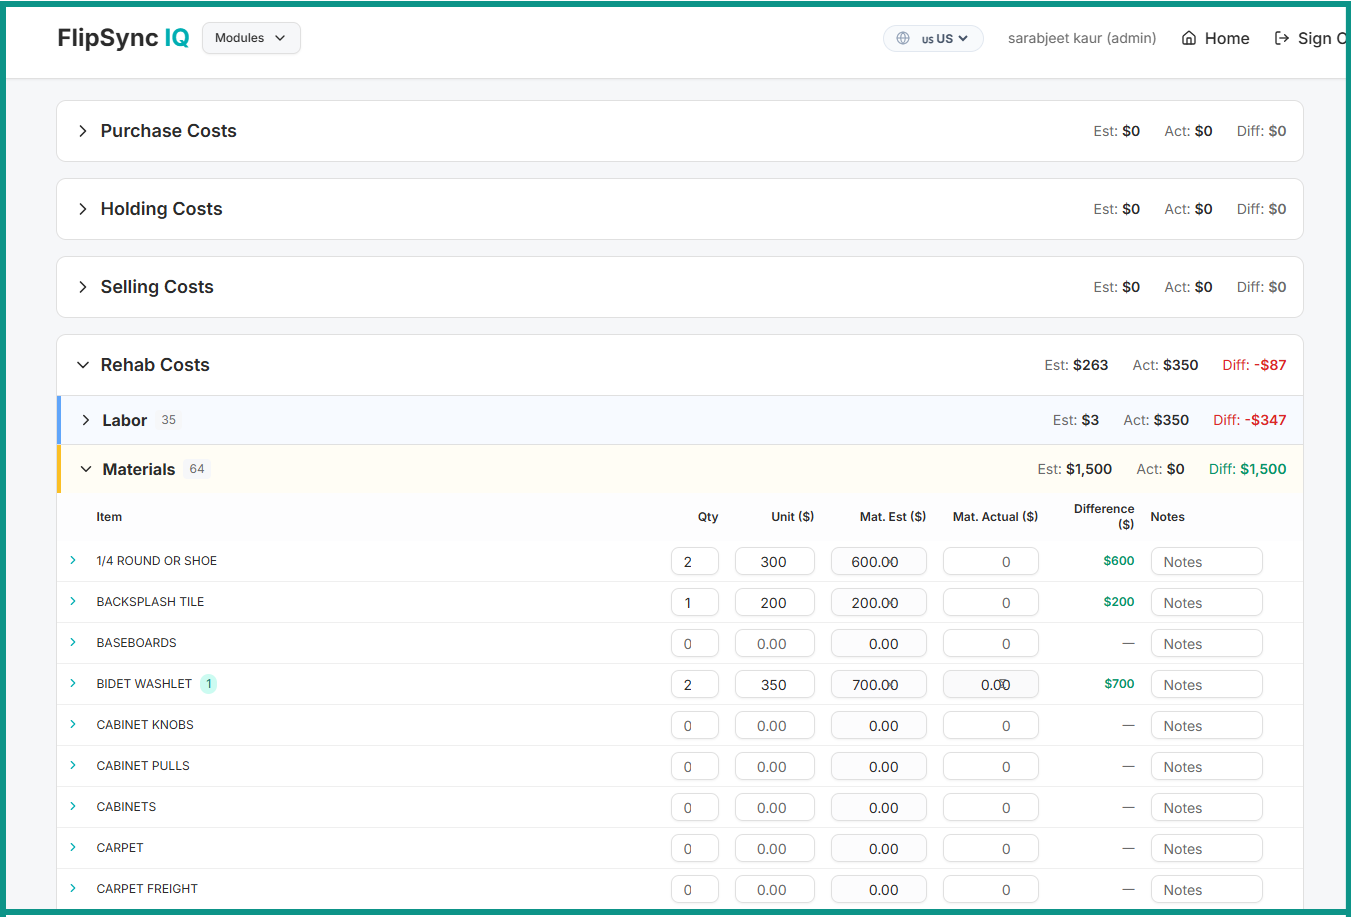Click Mat. Actual field for BIDET WASHLET

(x=990, y=685)
